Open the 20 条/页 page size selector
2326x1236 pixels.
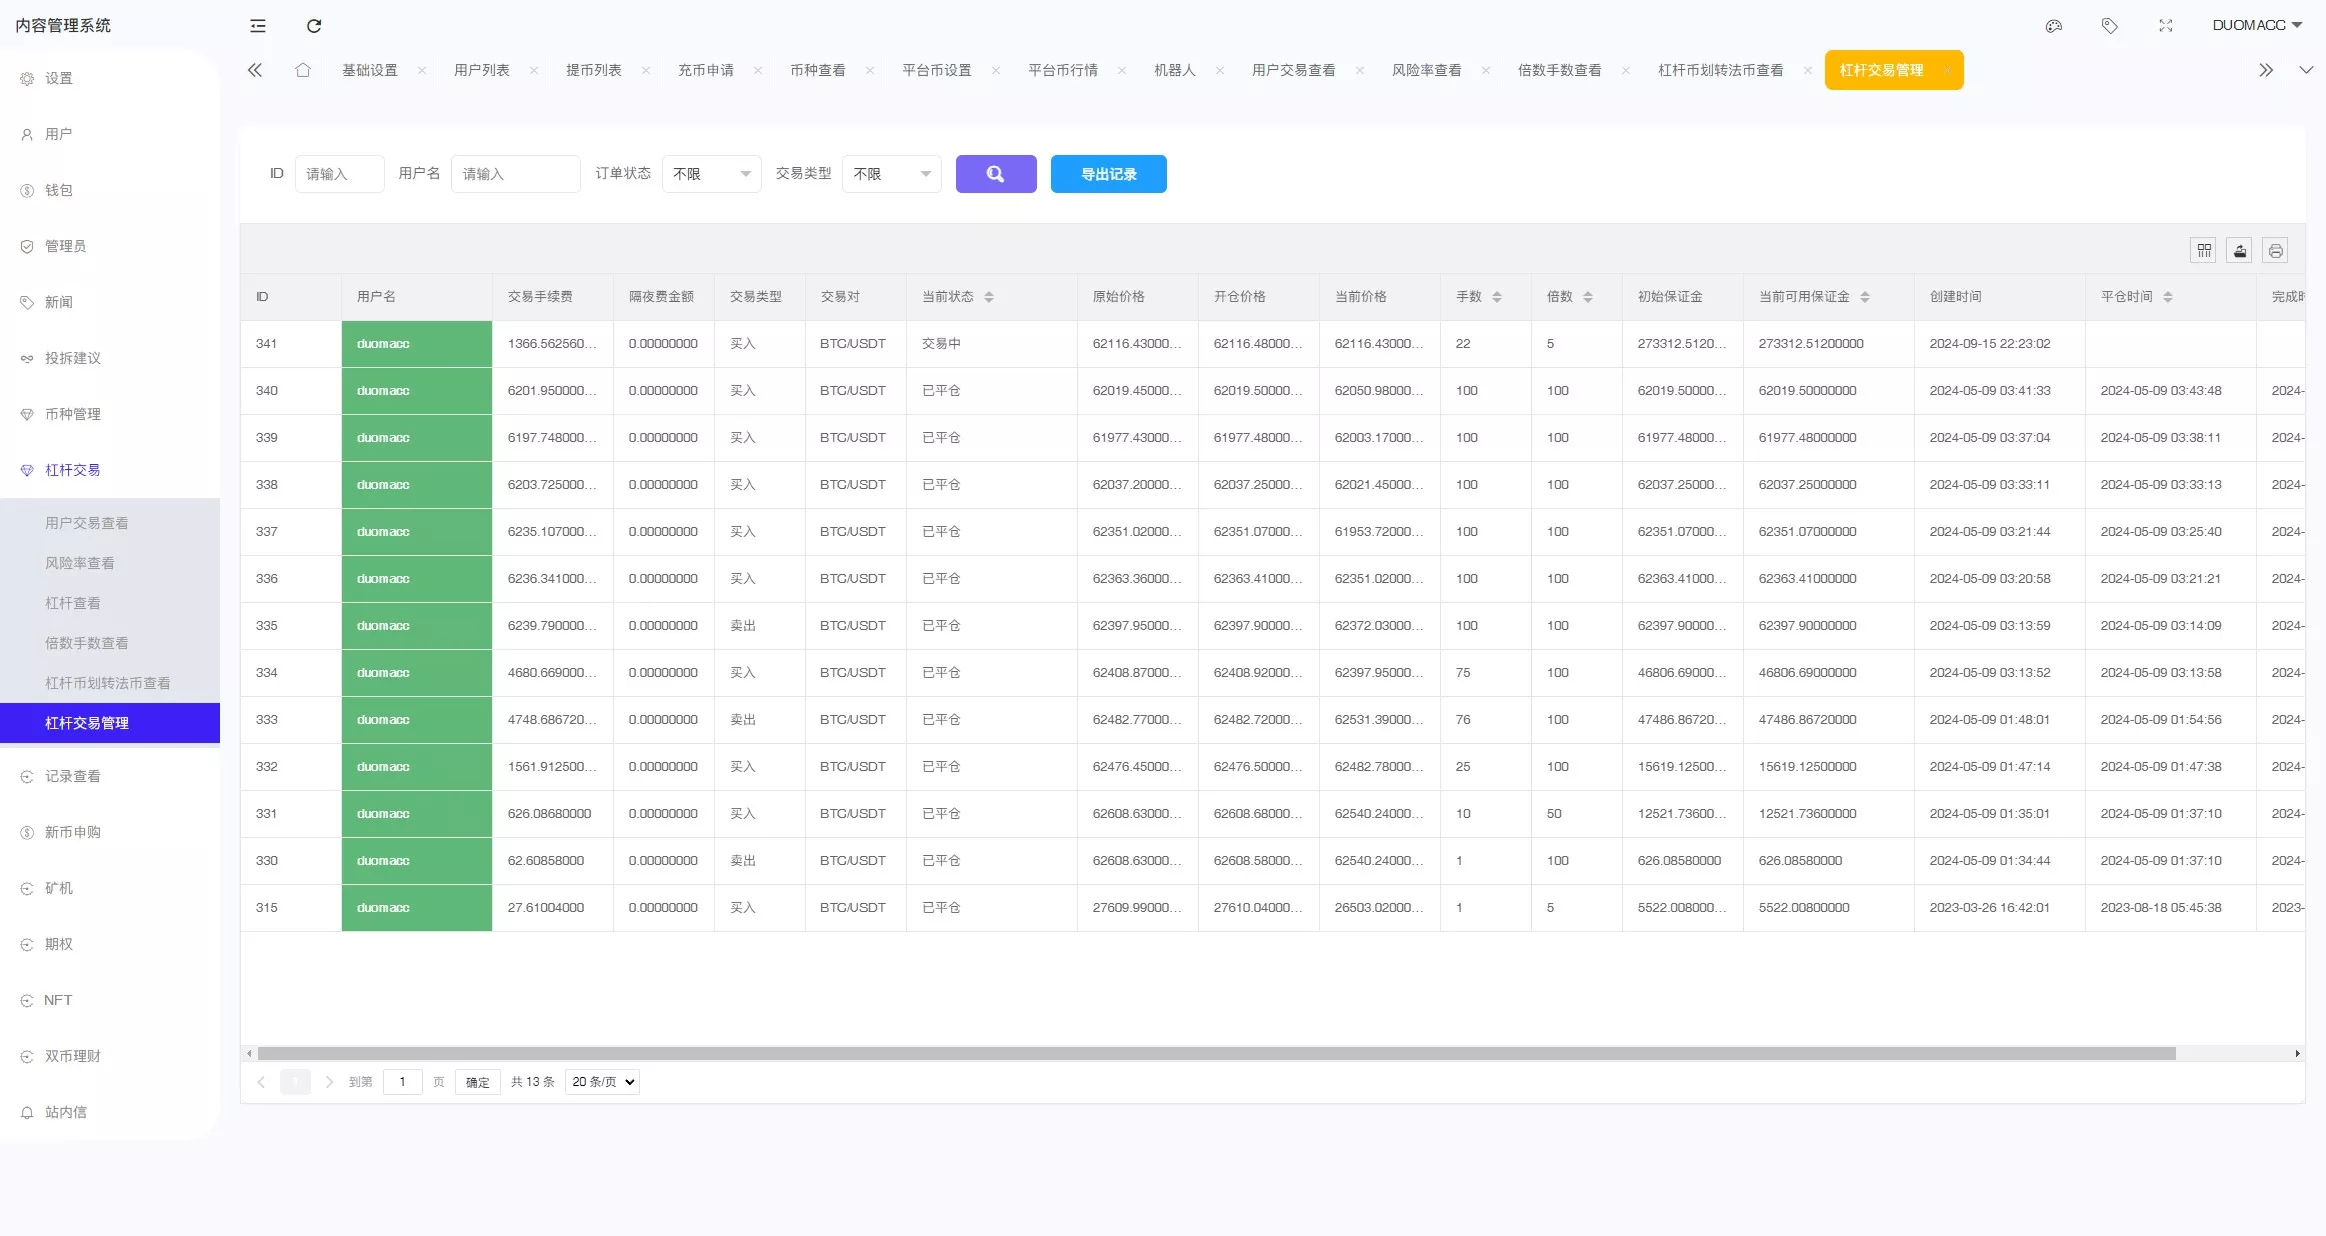[x=602, y=1082]
